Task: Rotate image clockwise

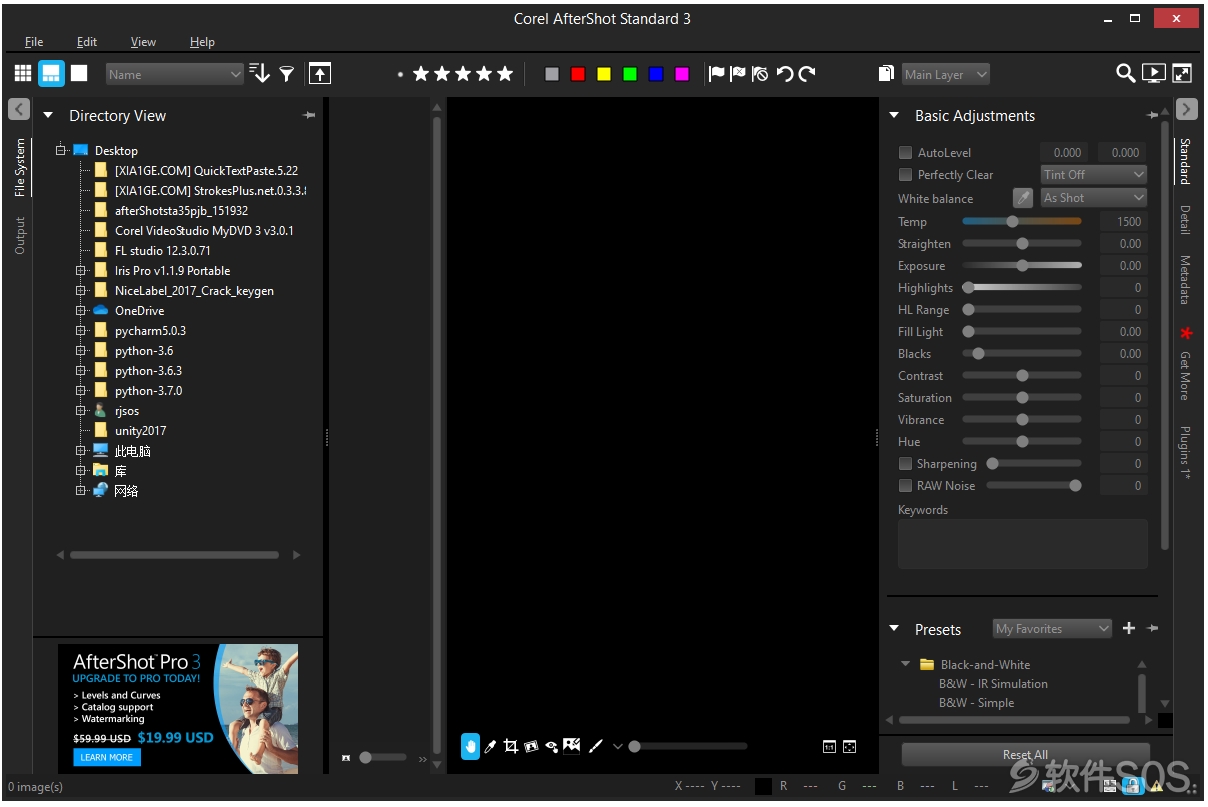Action: 807,73
